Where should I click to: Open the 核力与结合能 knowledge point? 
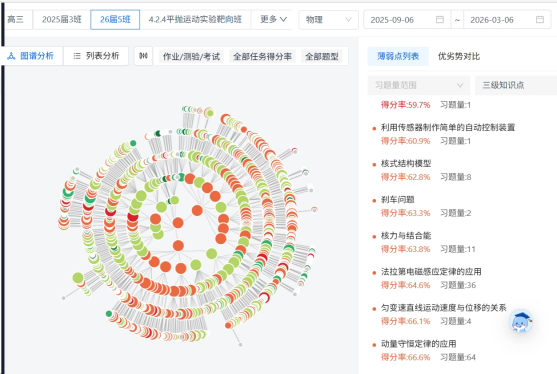coord(406,235)
